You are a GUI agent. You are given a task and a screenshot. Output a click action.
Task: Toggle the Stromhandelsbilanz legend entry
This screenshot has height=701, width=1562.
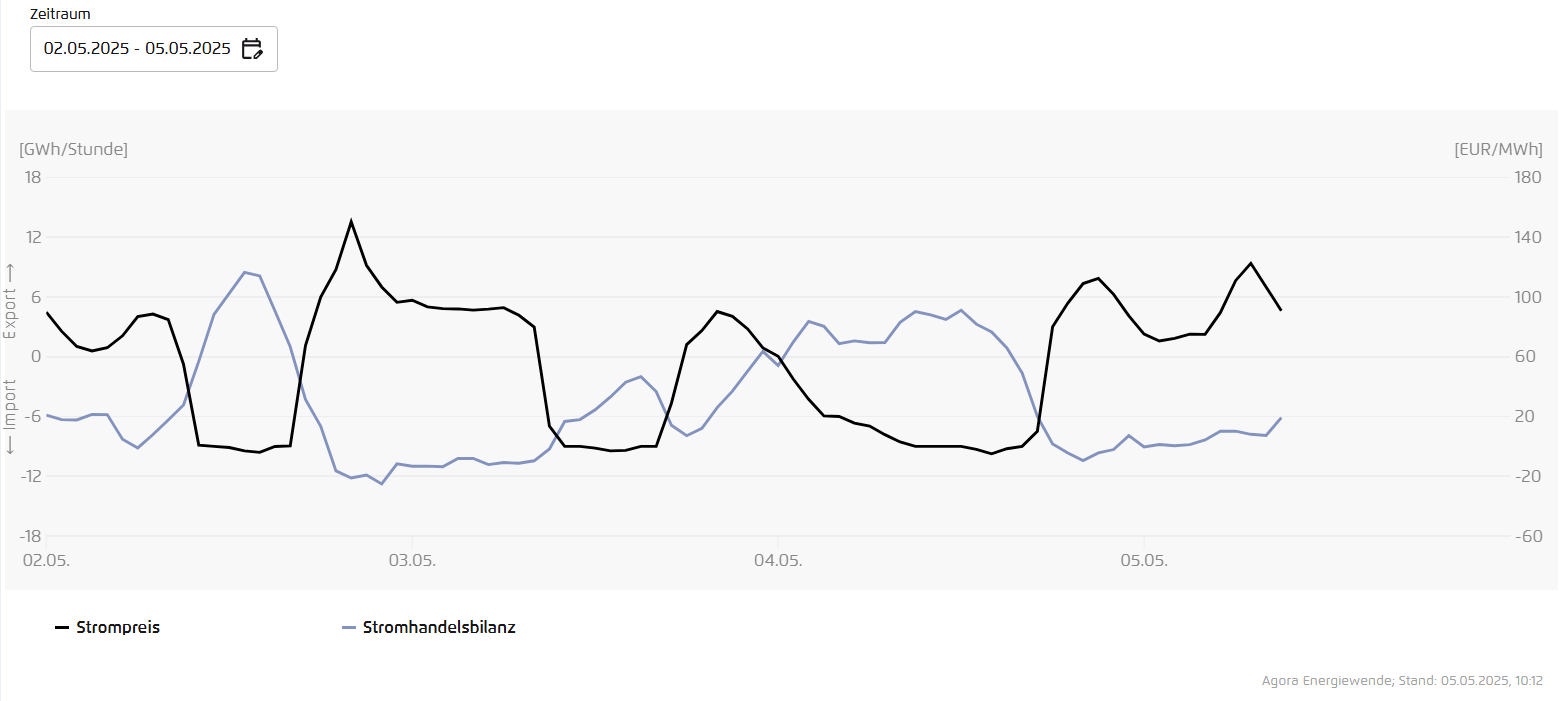coord(439,628)
